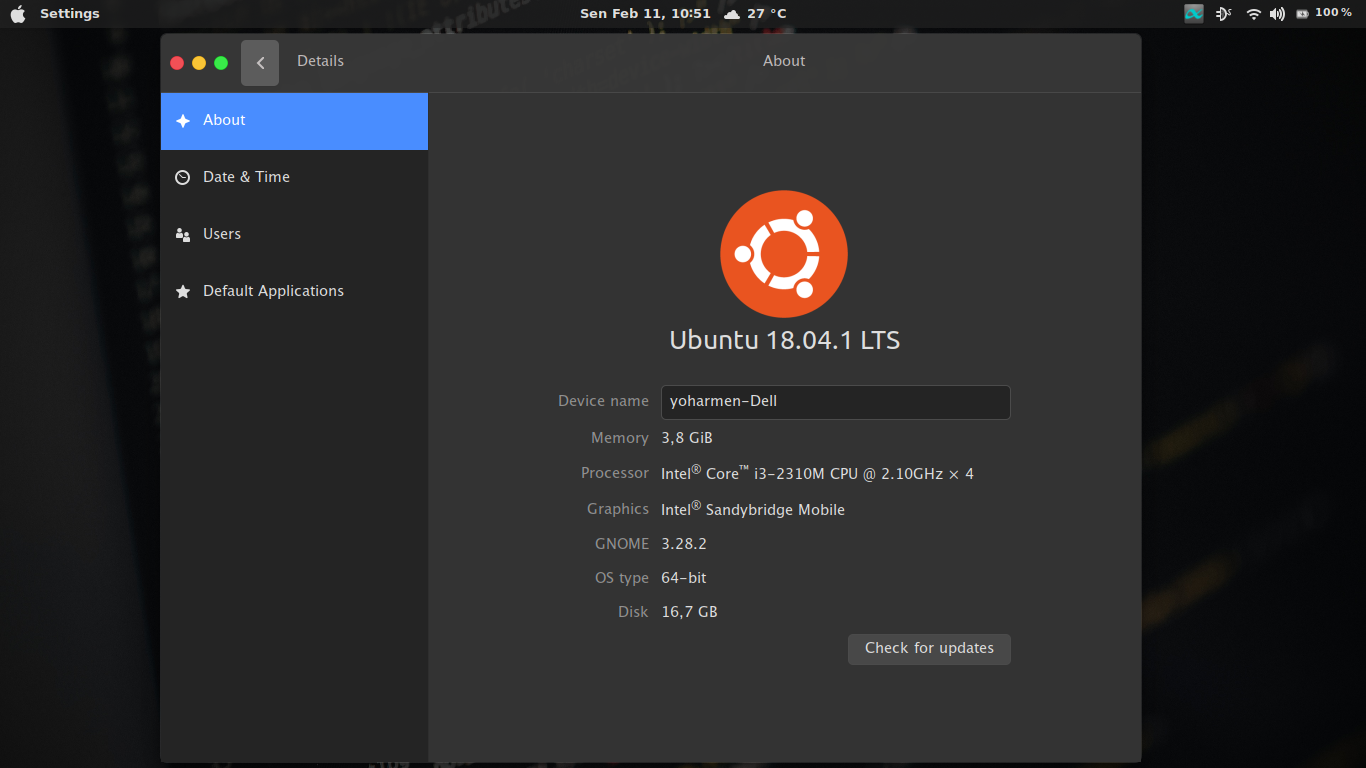Click Check for updates button
Image resolution: width=1366 pixels, height=768 pixels.
[929, 649]
